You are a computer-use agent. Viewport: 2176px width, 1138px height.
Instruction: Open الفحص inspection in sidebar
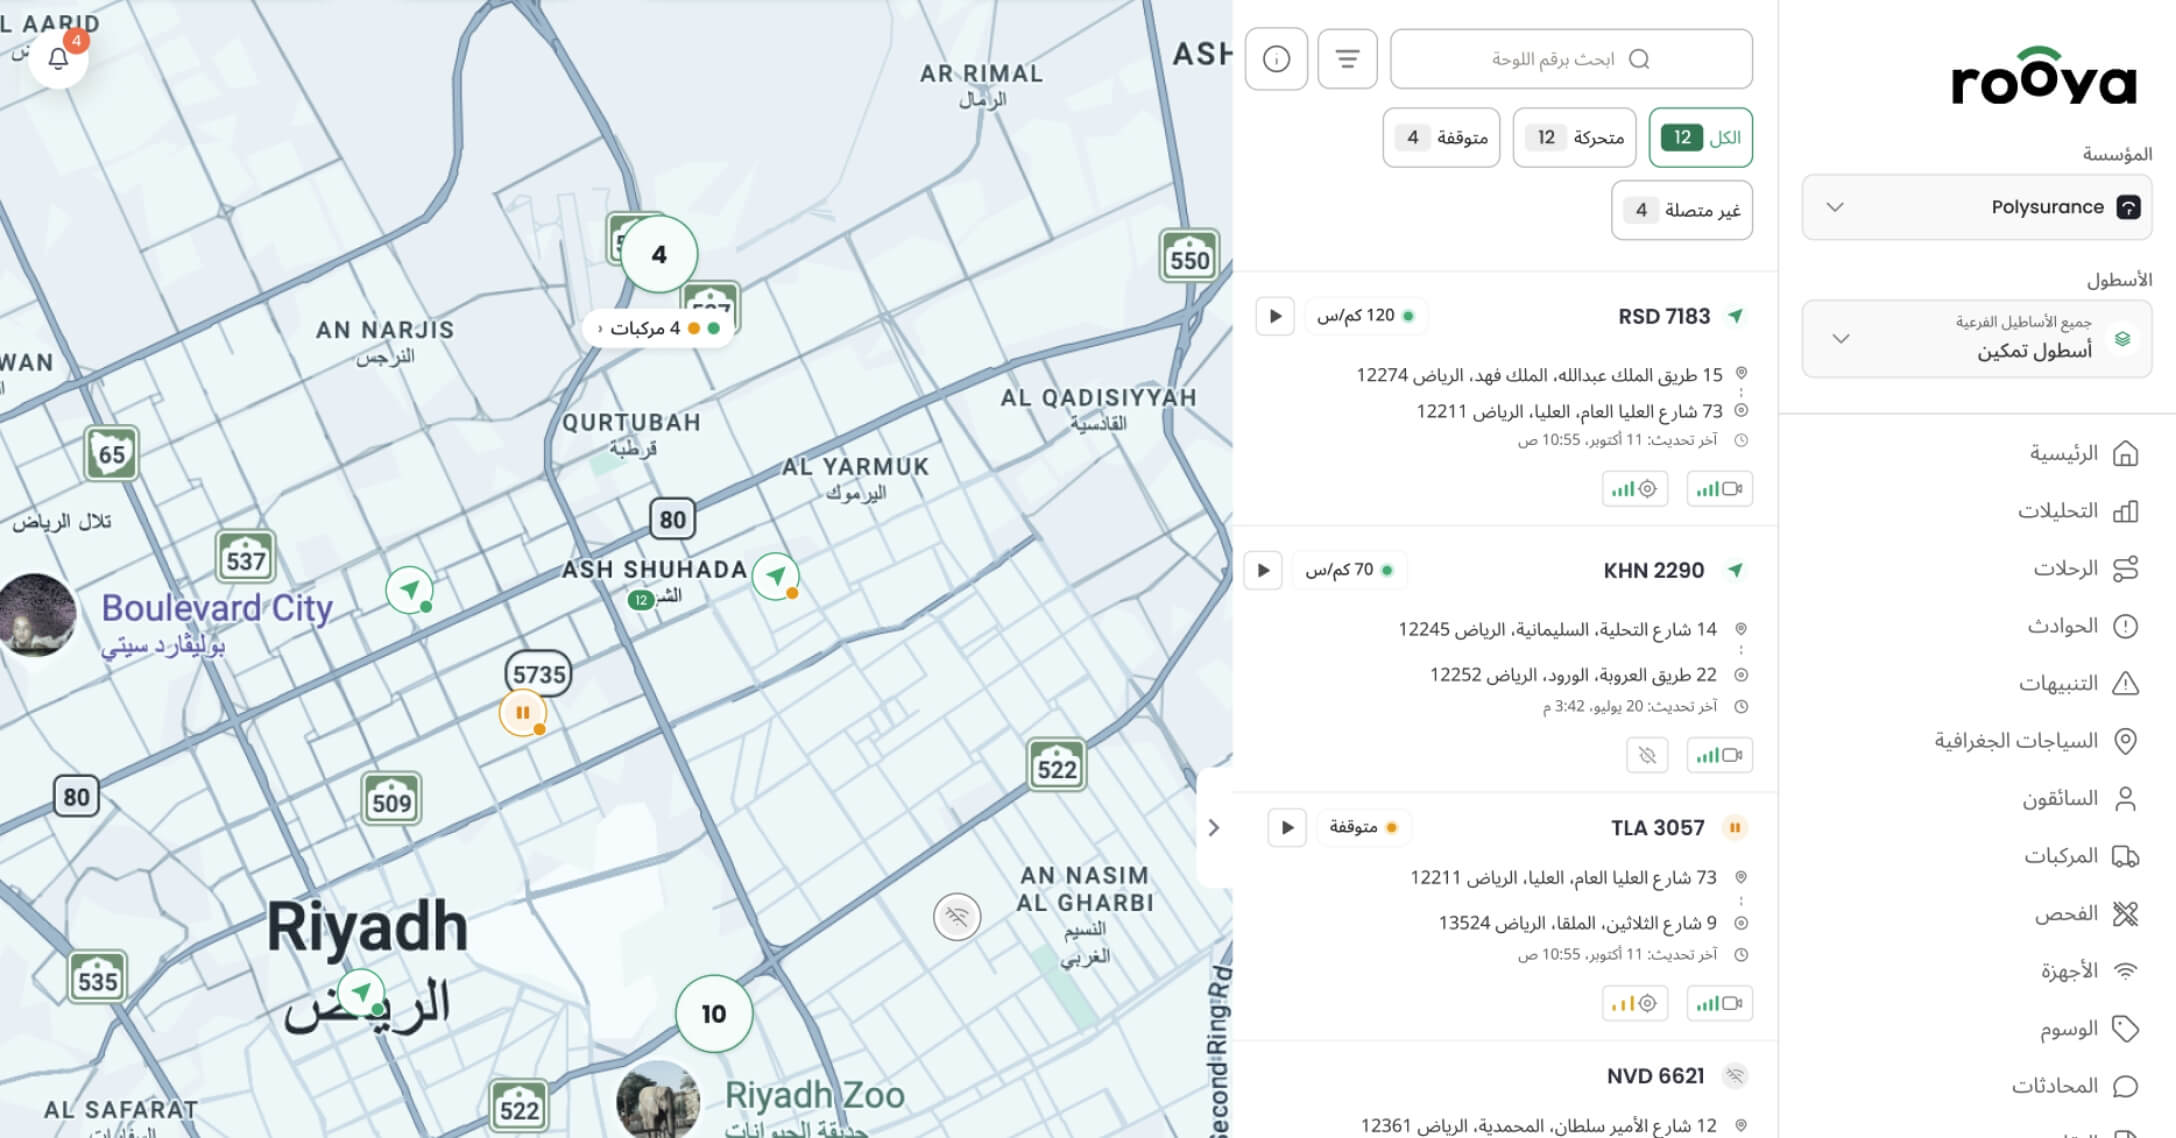coord(2086,914)
